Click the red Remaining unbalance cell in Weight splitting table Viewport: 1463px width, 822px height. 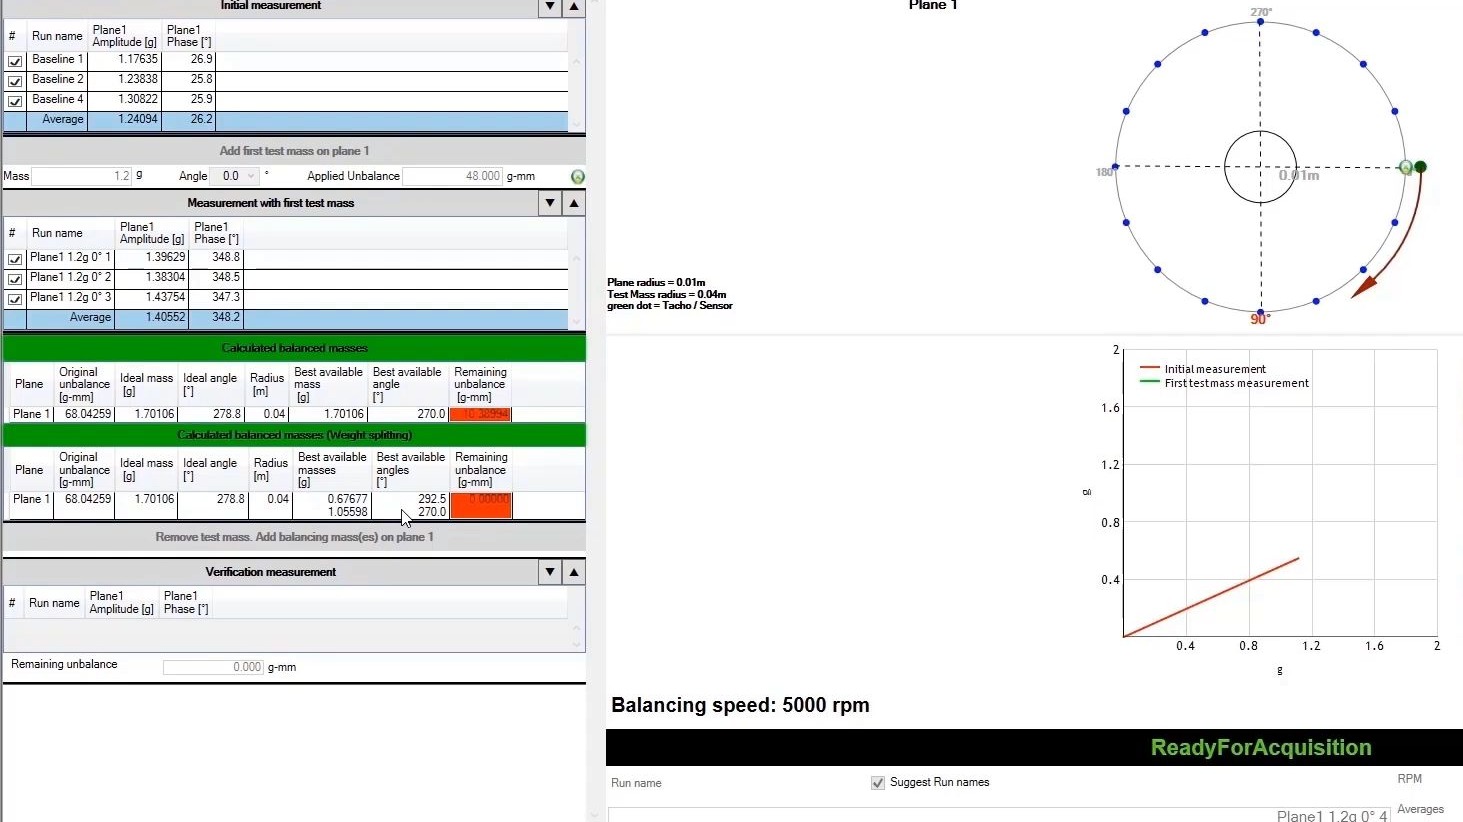click(x=481, y=505)
